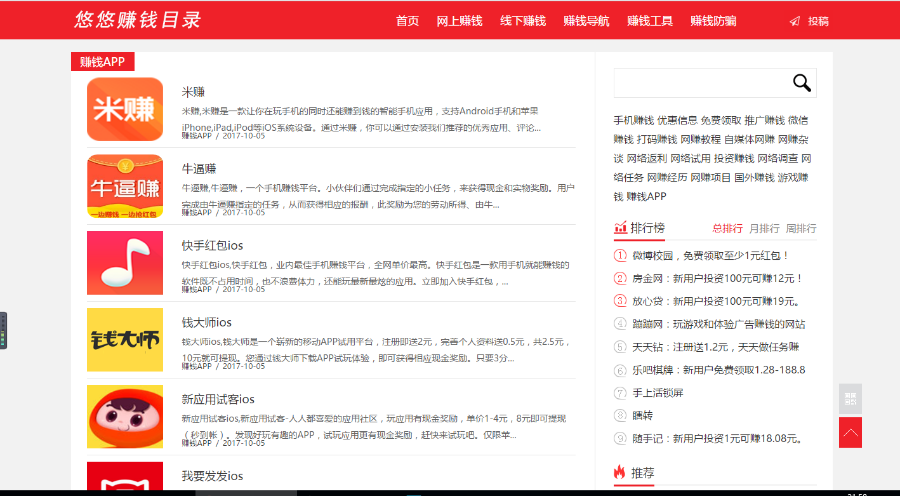Open ranking item 手上活锁屏
900x496 pixels.
658,393
